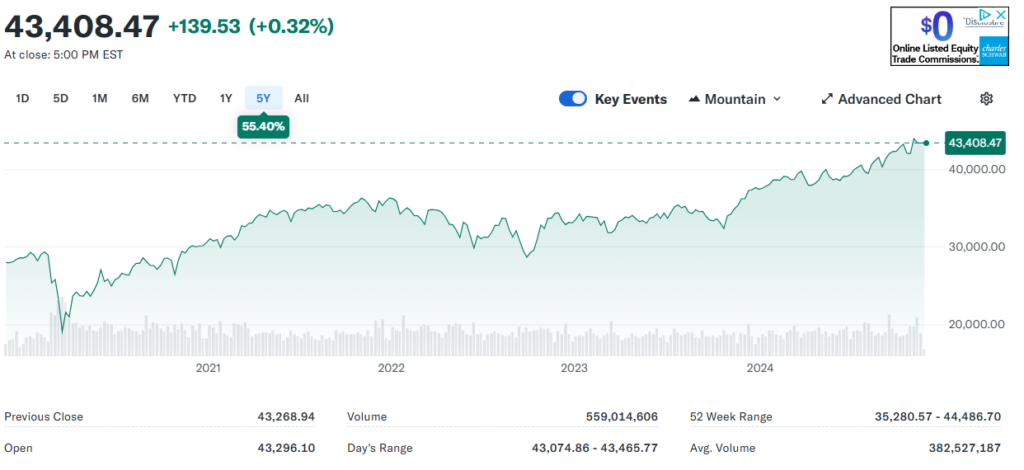Click the Advanced Chart expand arrows icon

pyautogui.click(x=827, y=99)
